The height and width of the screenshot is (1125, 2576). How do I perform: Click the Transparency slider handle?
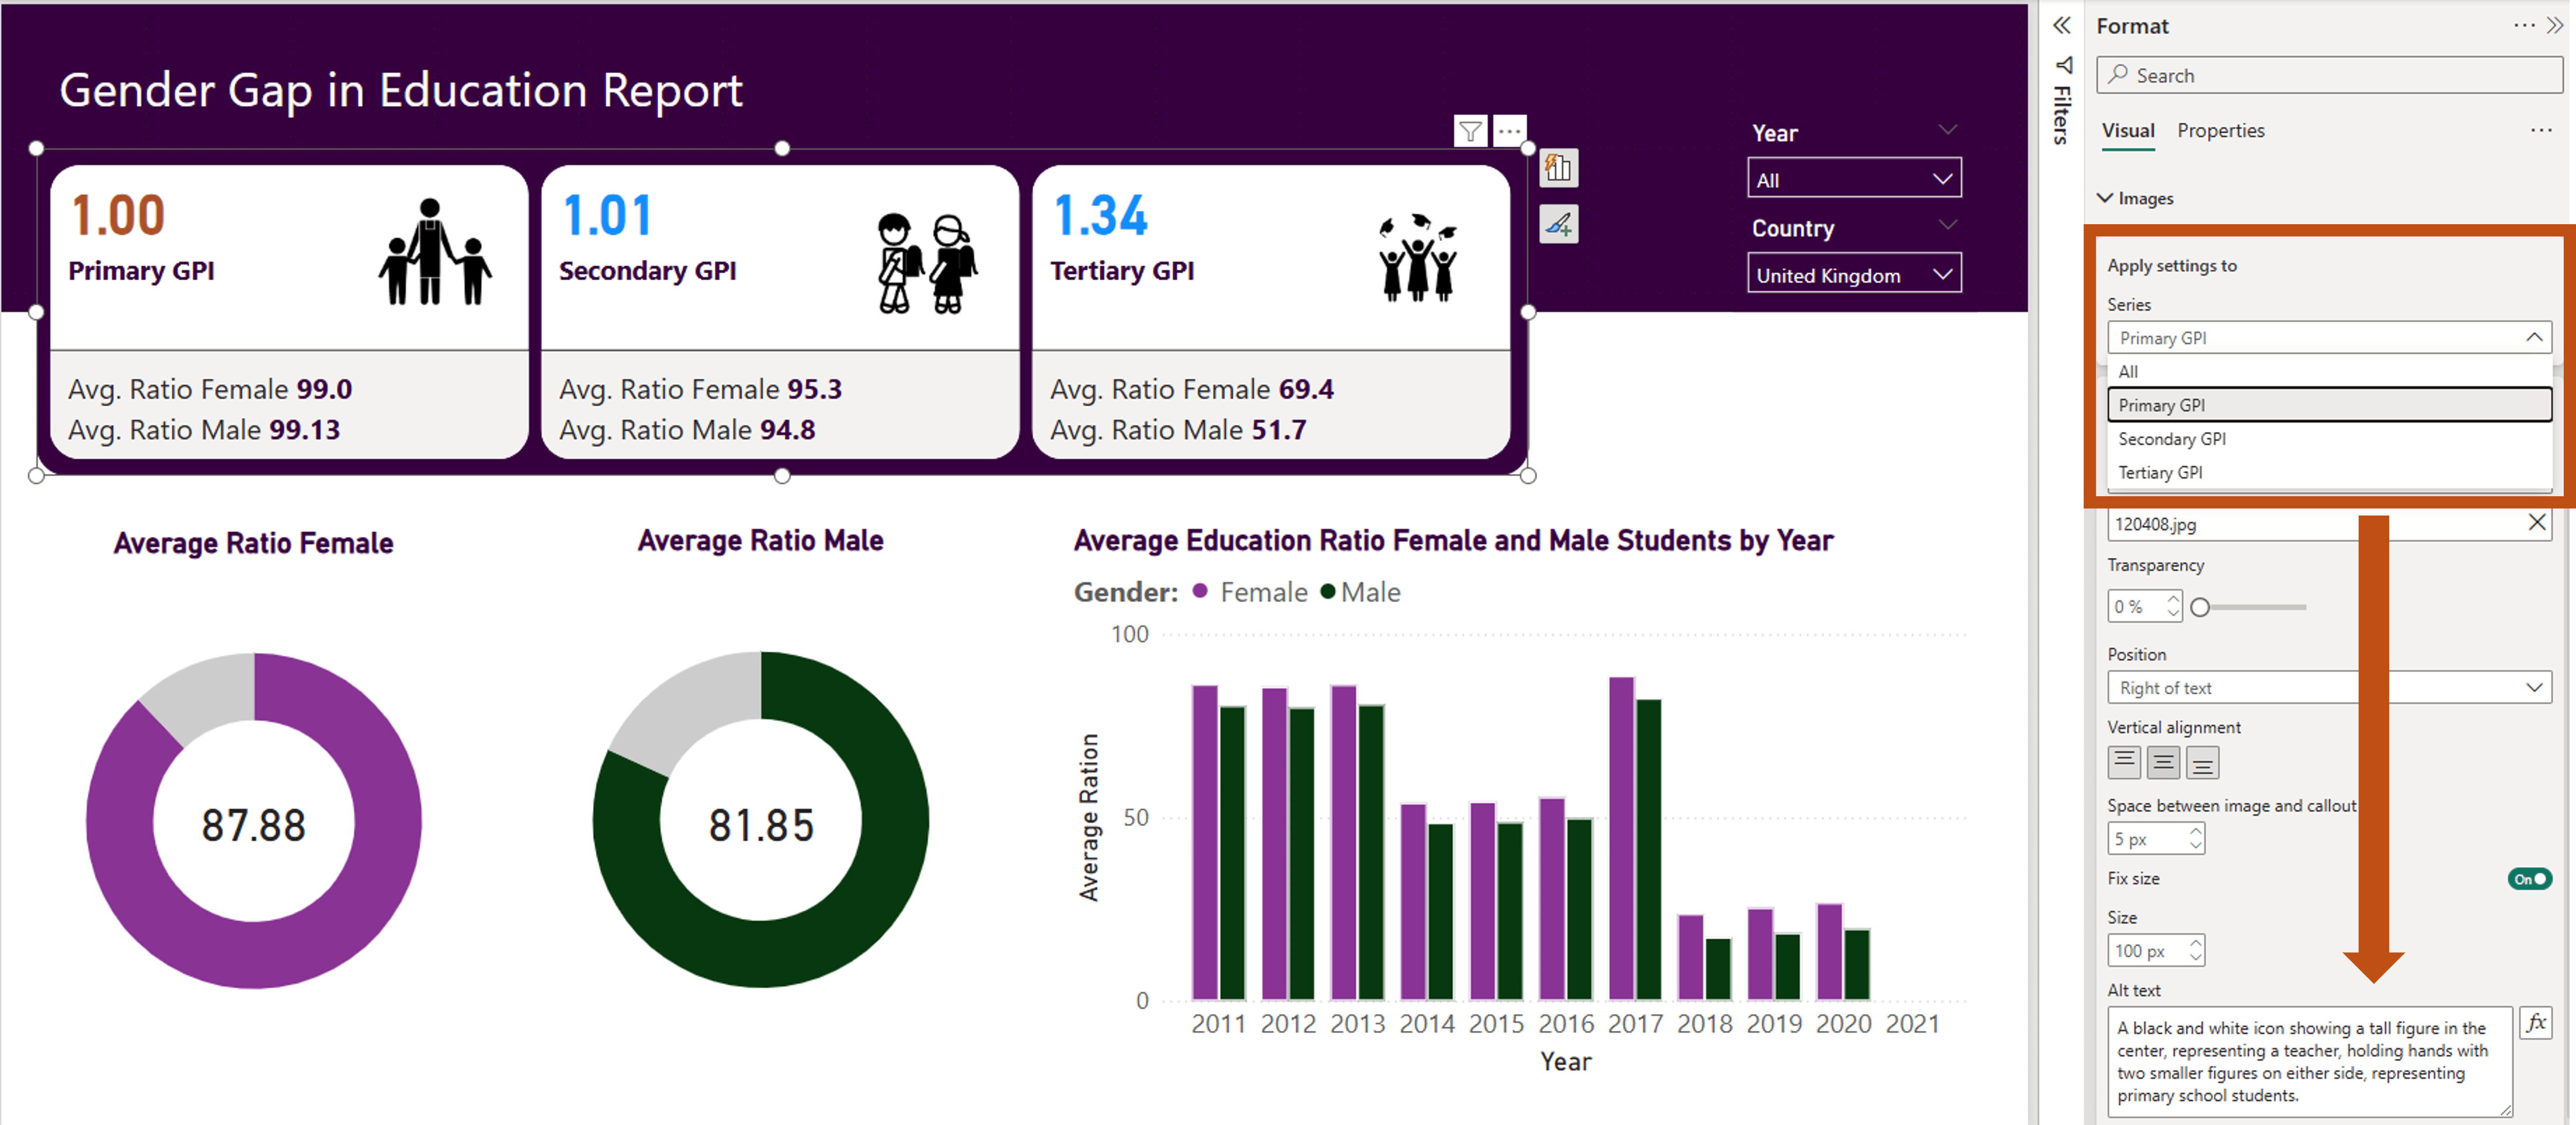(2199, 607)
